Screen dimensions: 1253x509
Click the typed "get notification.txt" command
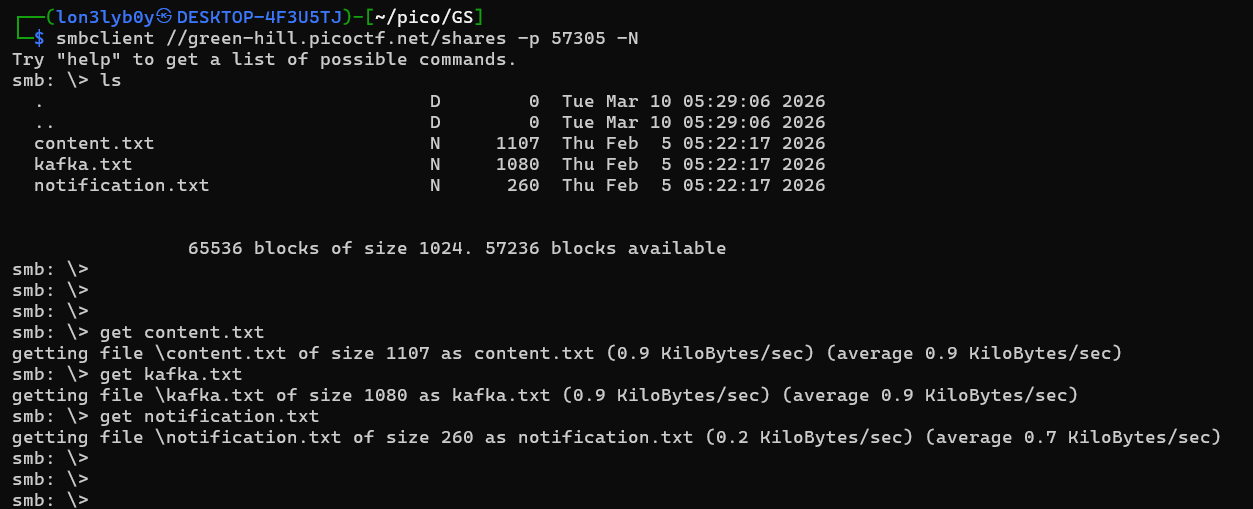(x=209, y=416)
